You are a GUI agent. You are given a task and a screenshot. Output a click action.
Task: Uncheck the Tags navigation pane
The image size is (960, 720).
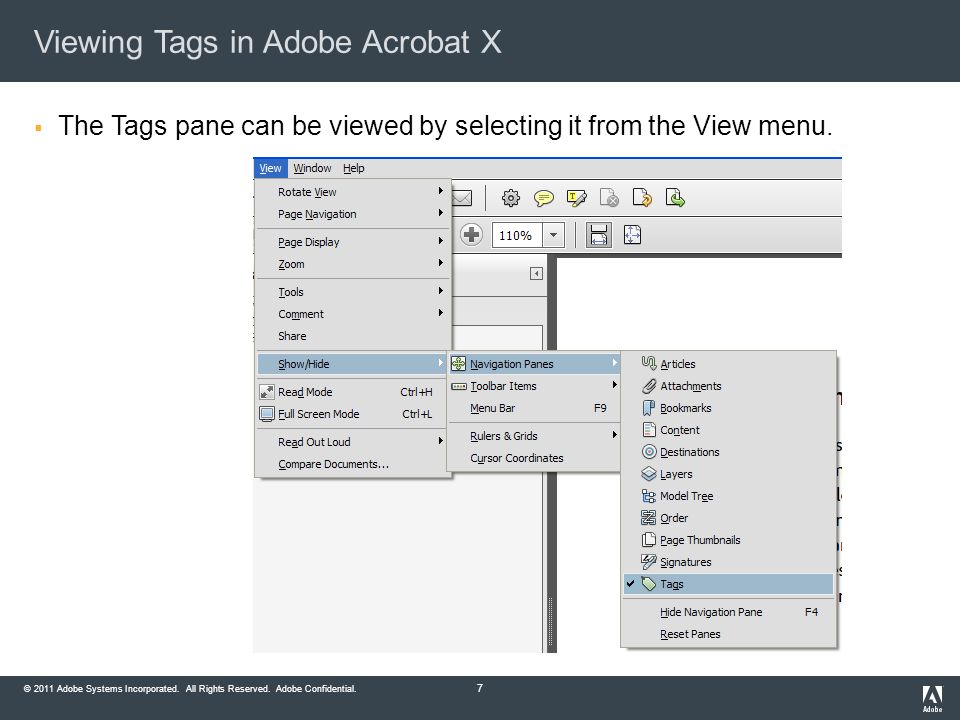point(729,584)
